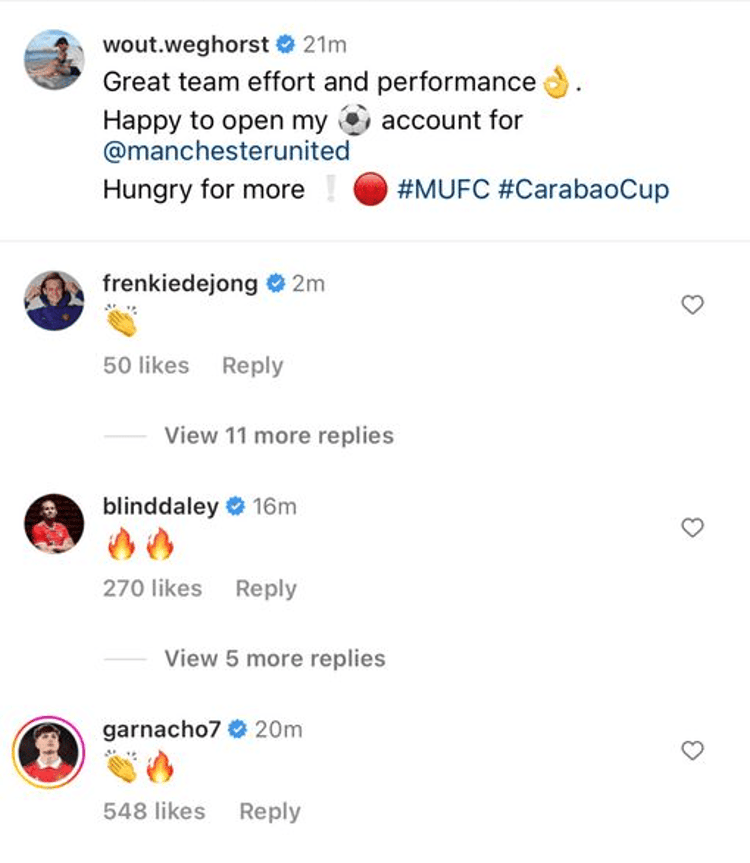The height and width of the screenshot is (863, 750).
Task: Reply to garnacho7's comment
Action: click(269, 811)
